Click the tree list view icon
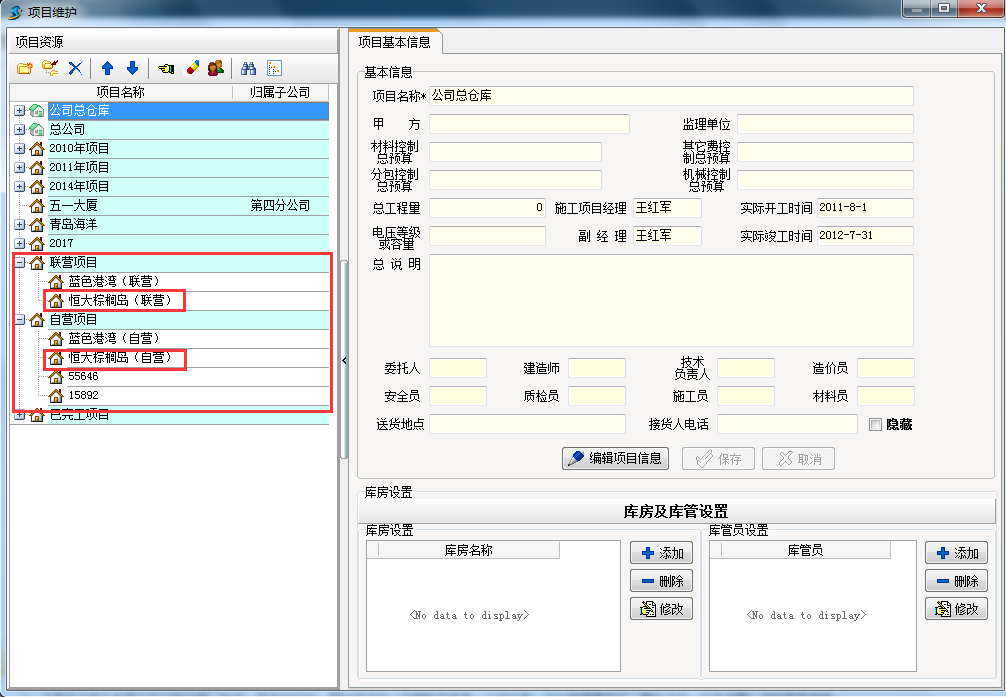Image resolution: width=1006 pixels, height=697 pixels. (274, 68)
